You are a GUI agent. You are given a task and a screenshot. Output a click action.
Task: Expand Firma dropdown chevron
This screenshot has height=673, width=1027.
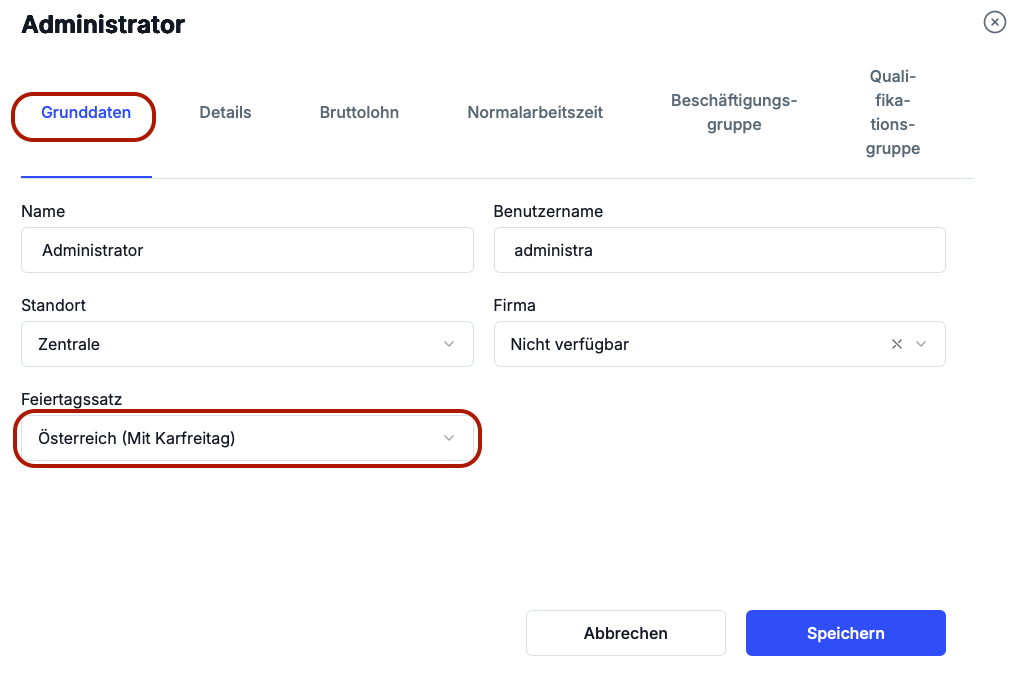[x=922, y=344]
